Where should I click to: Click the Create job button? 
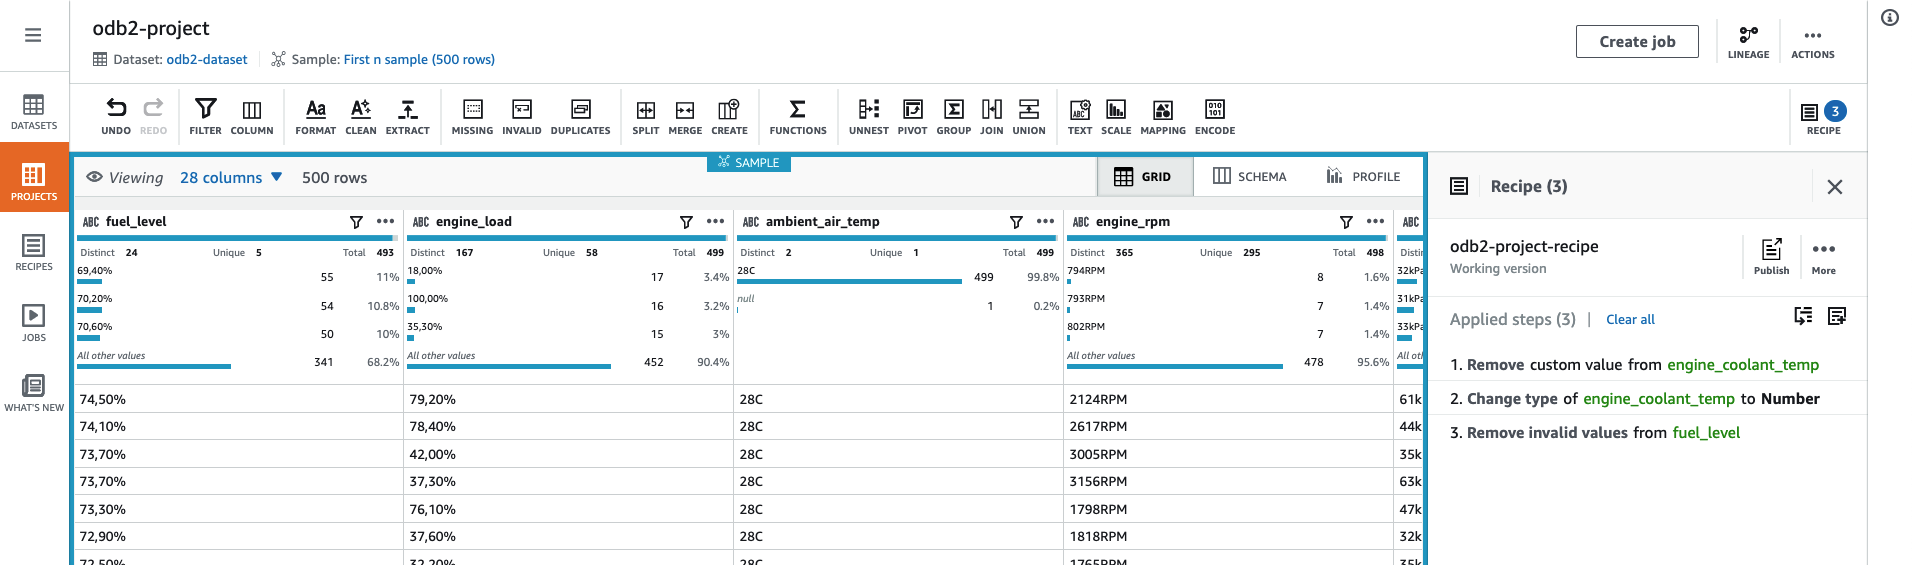(1637, 41)
